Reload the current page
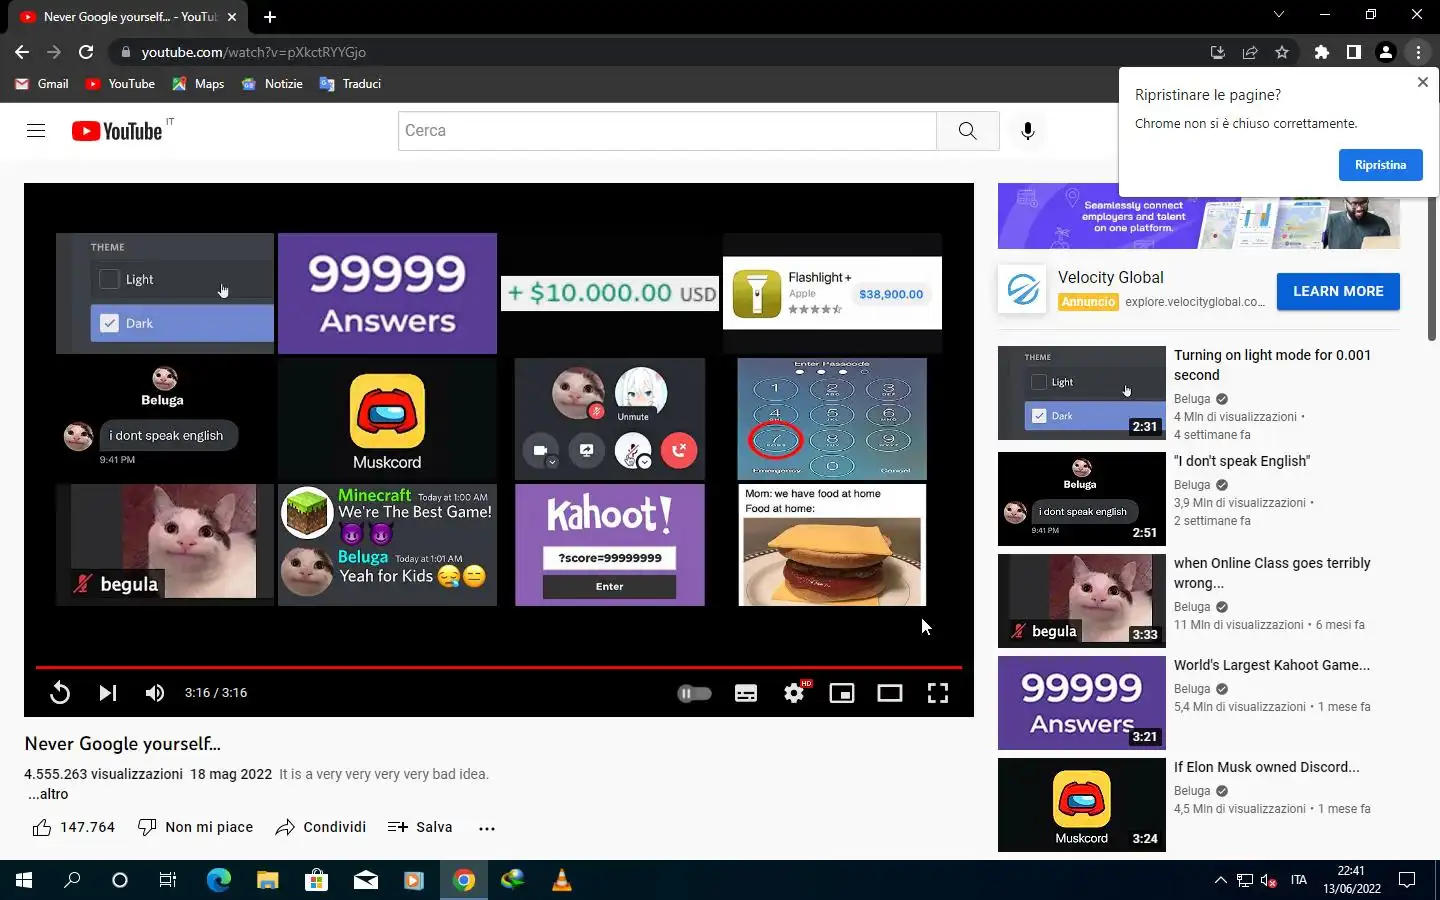The width and height of the screenshot is (1440, 900). tap(86, 52)
